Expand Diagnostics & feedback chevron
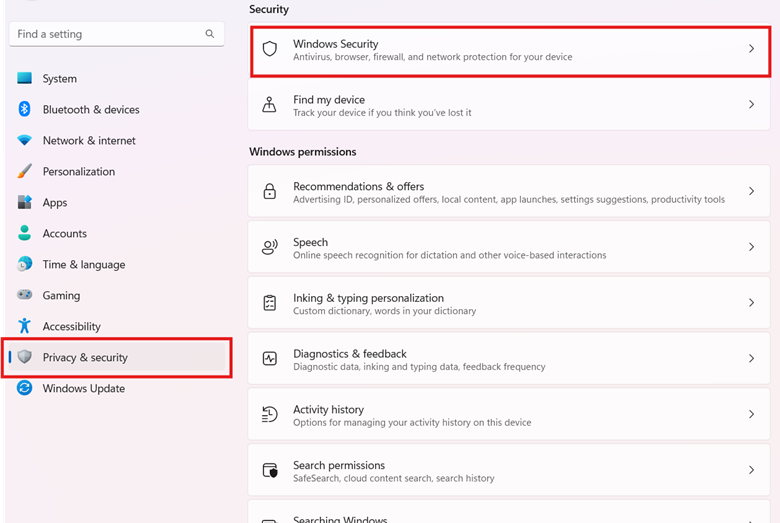Image resolution: width=780 pixels, height=523 pixels. (751, 358)
